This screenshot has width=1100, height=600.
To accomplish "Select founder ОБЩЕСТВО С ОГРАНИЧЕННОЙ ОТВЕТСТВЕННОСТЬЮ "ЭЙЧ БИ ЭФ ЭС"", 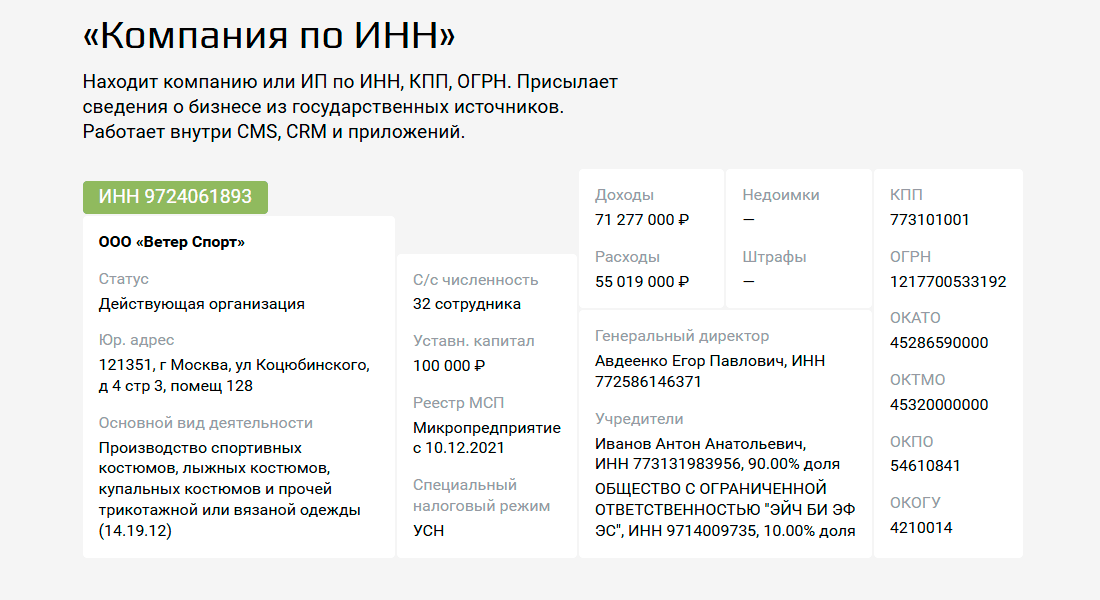I will pos(725,509).
